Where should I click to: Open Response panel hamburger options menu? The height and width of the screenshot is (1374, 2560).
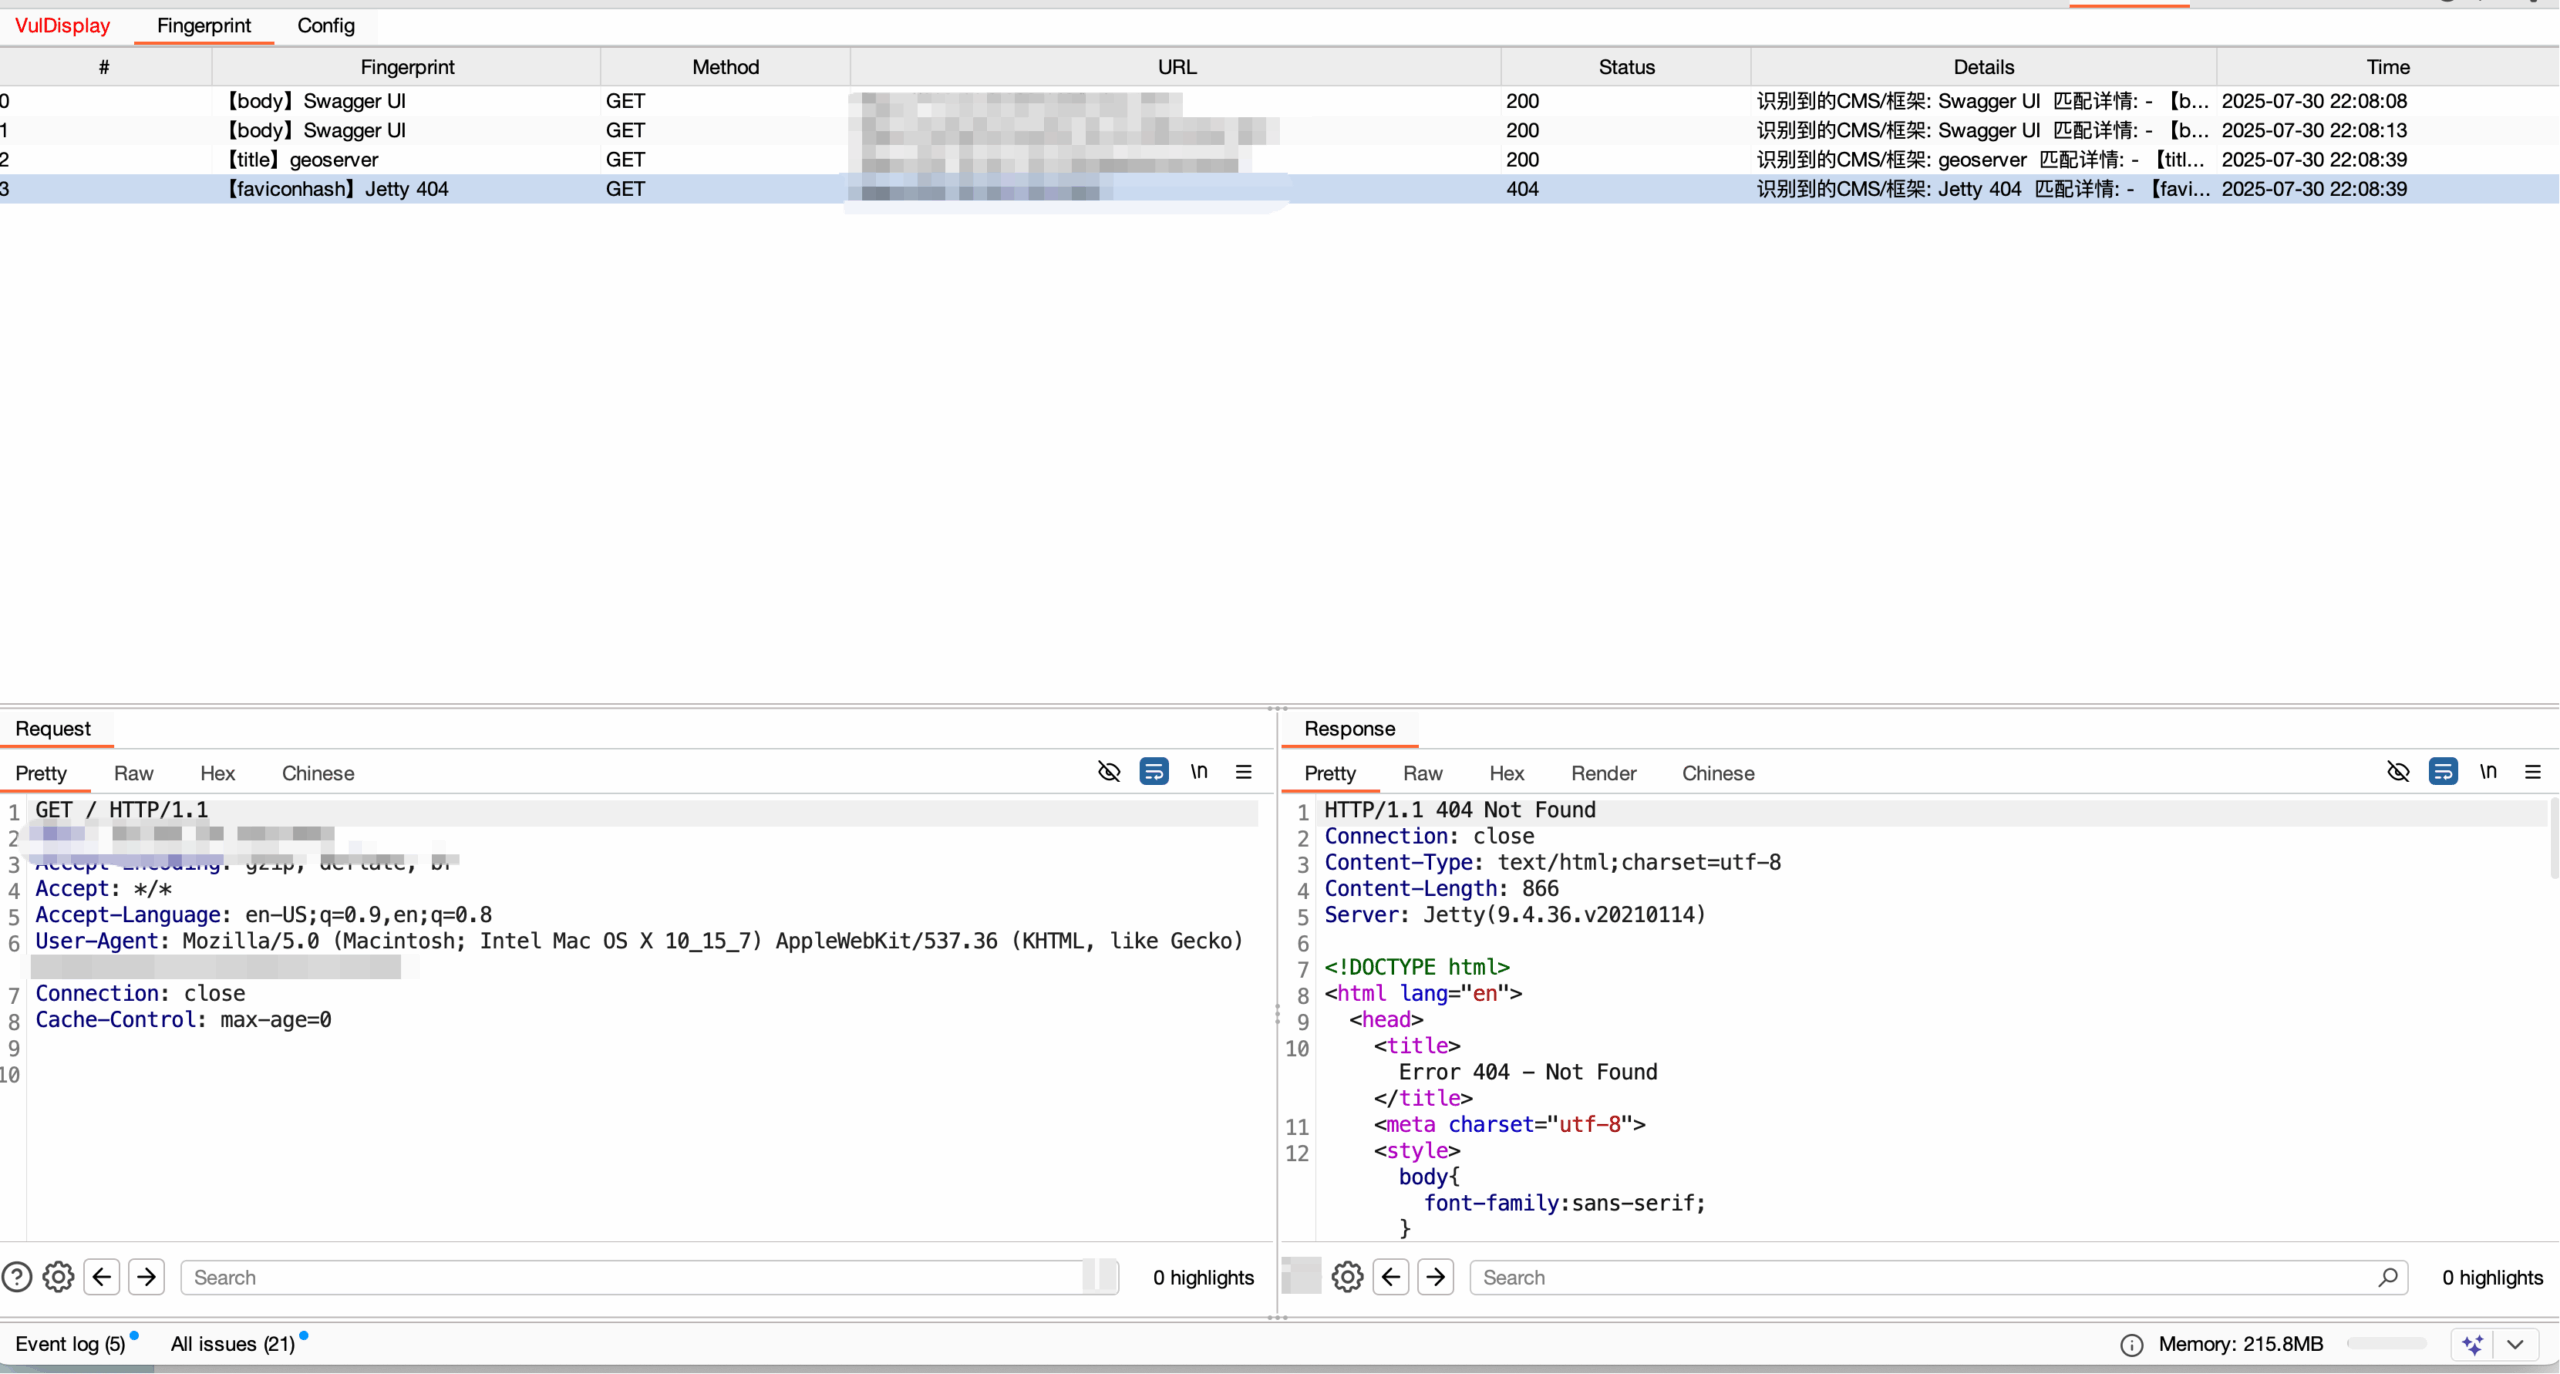[x=2533, y=772]
